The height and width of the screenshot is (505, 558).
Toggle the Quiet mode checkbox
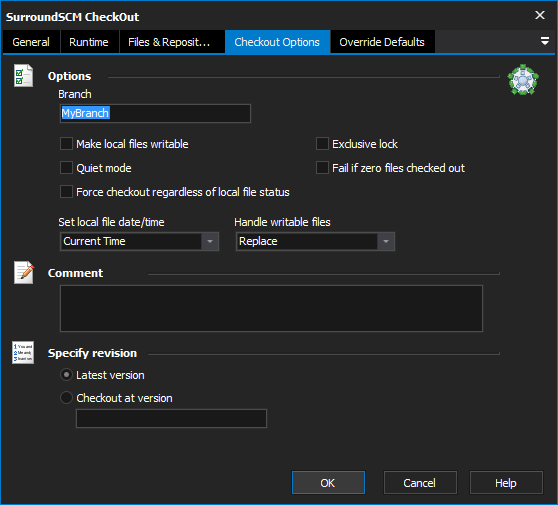pyautogui.click(x=66, y=168)
